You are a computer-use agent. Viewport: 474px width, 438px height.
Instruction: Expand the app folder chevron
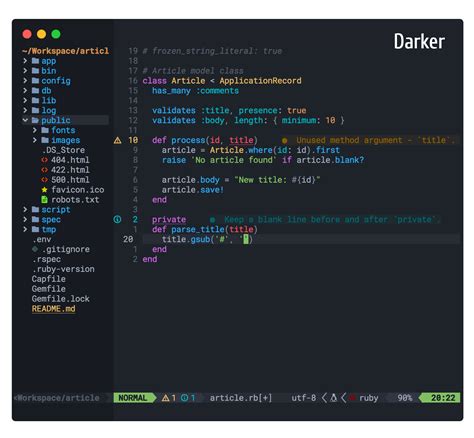[25, 61]
